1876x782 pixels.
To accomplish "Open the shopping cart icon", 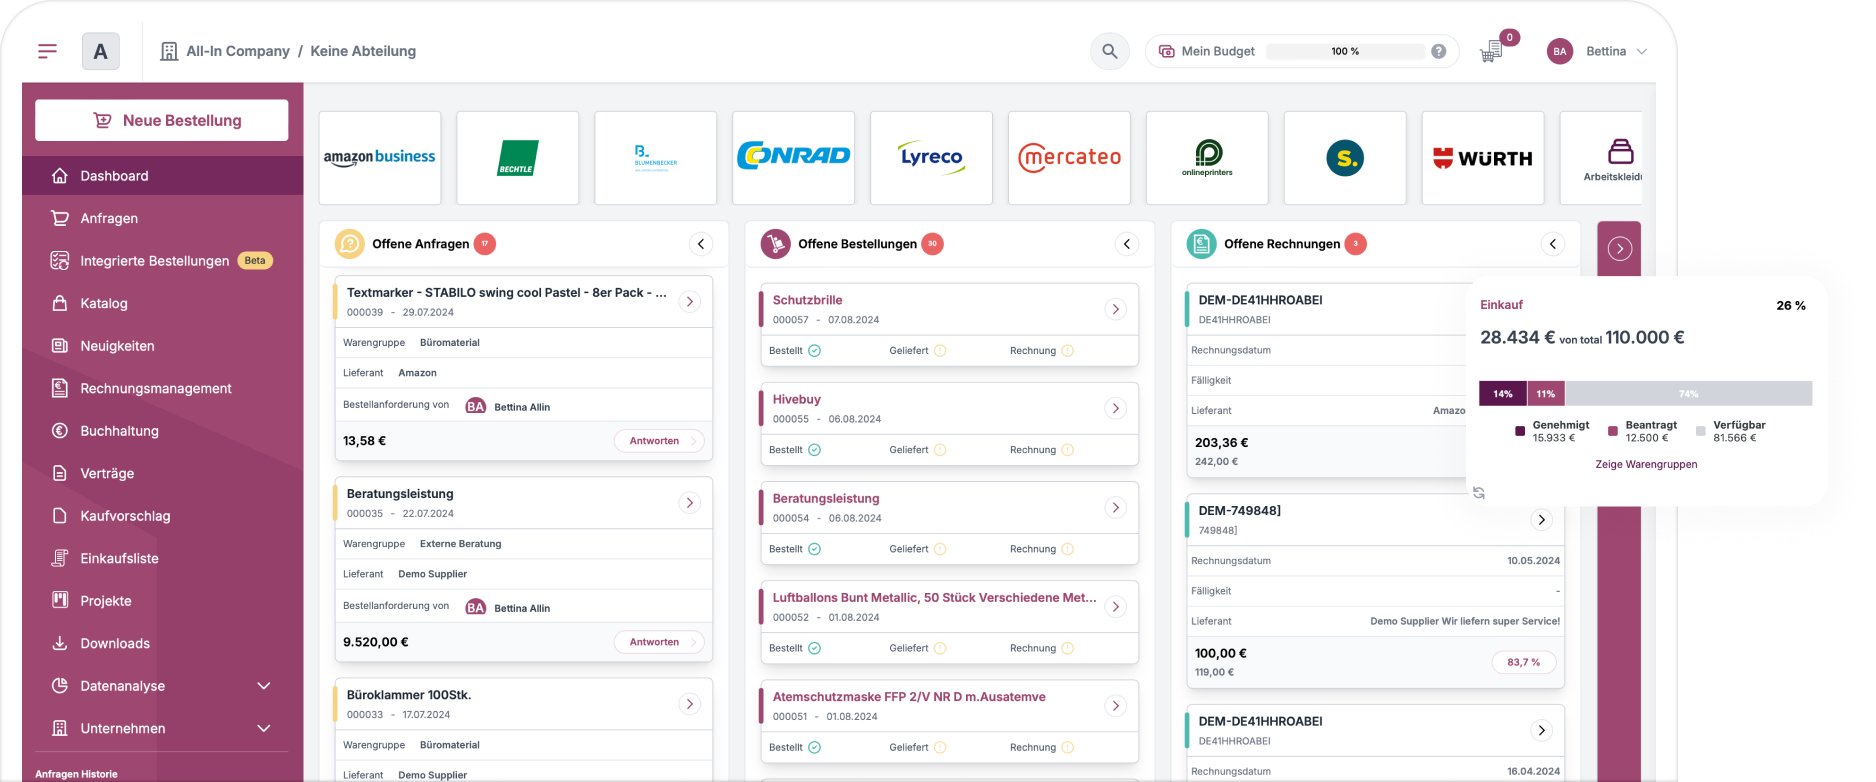I will (x=1492, y=51).
